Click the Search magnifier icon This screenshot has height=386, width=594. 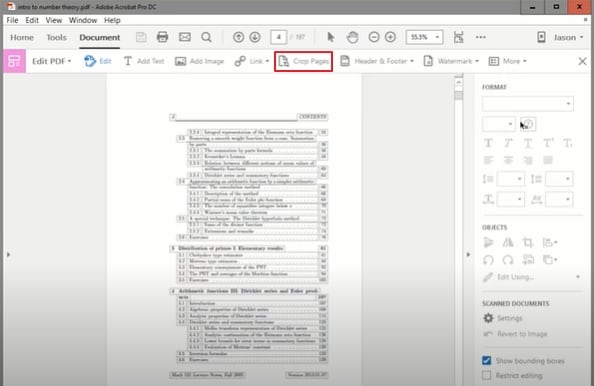click(x=206, y=37)
